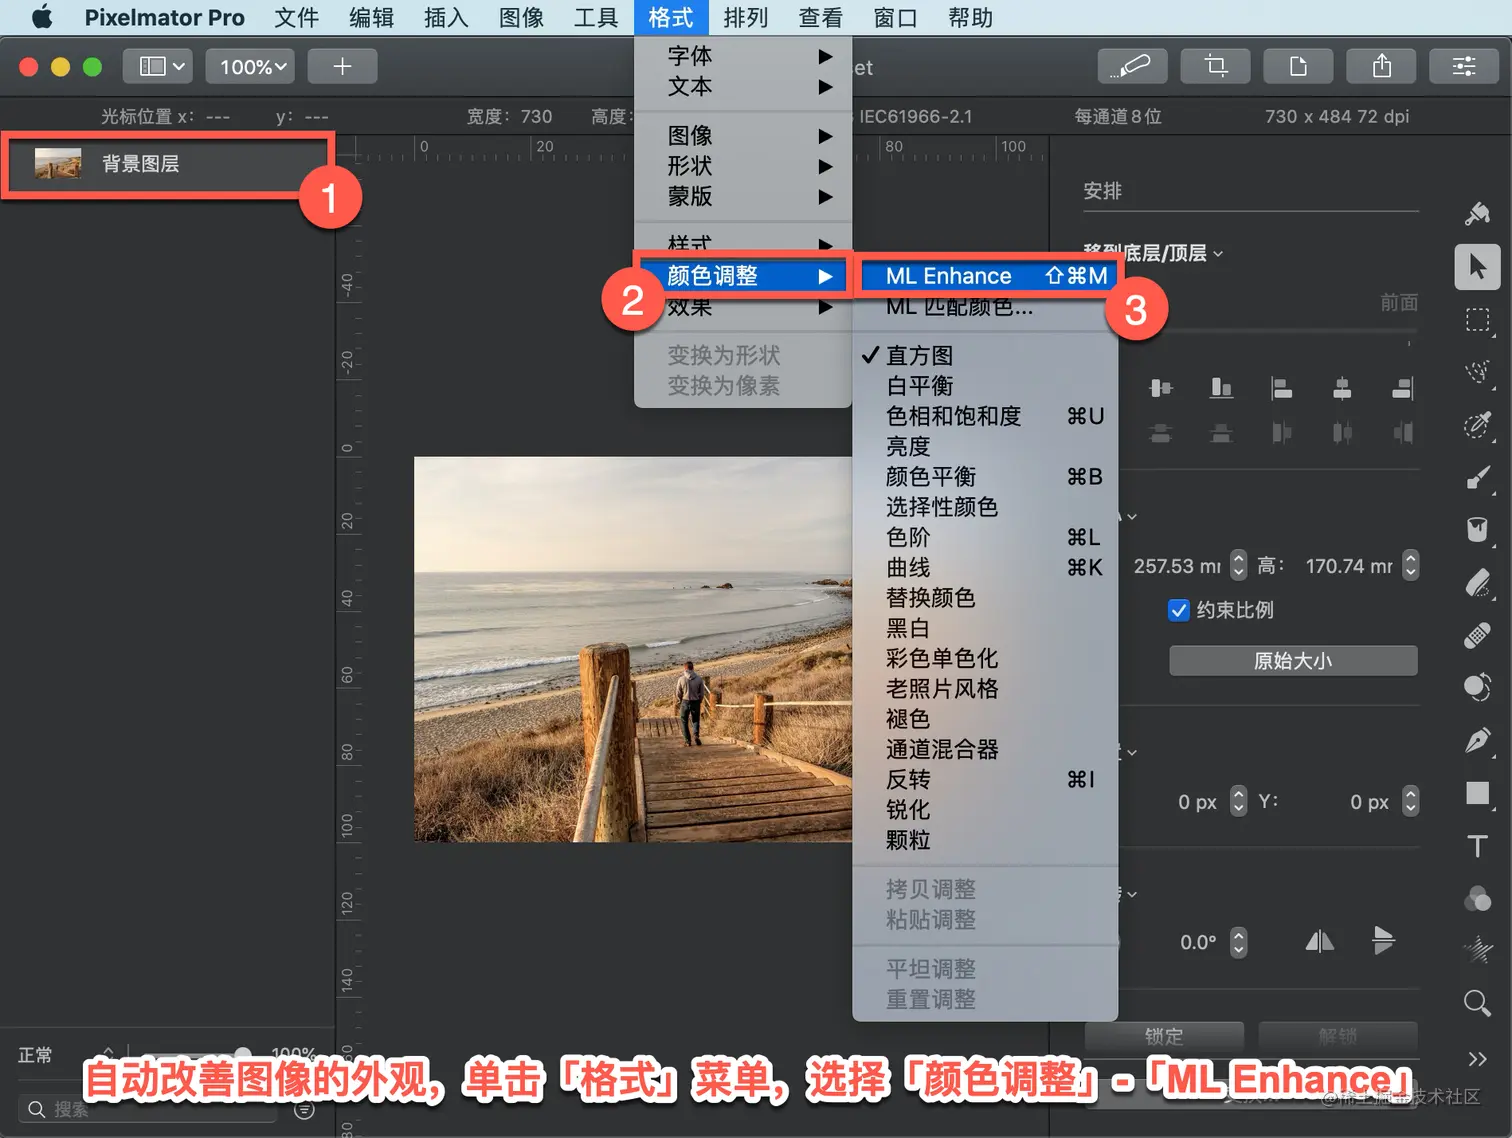
Task: Open the 颜色调整 submenu item
Action: tap(743, 276)
